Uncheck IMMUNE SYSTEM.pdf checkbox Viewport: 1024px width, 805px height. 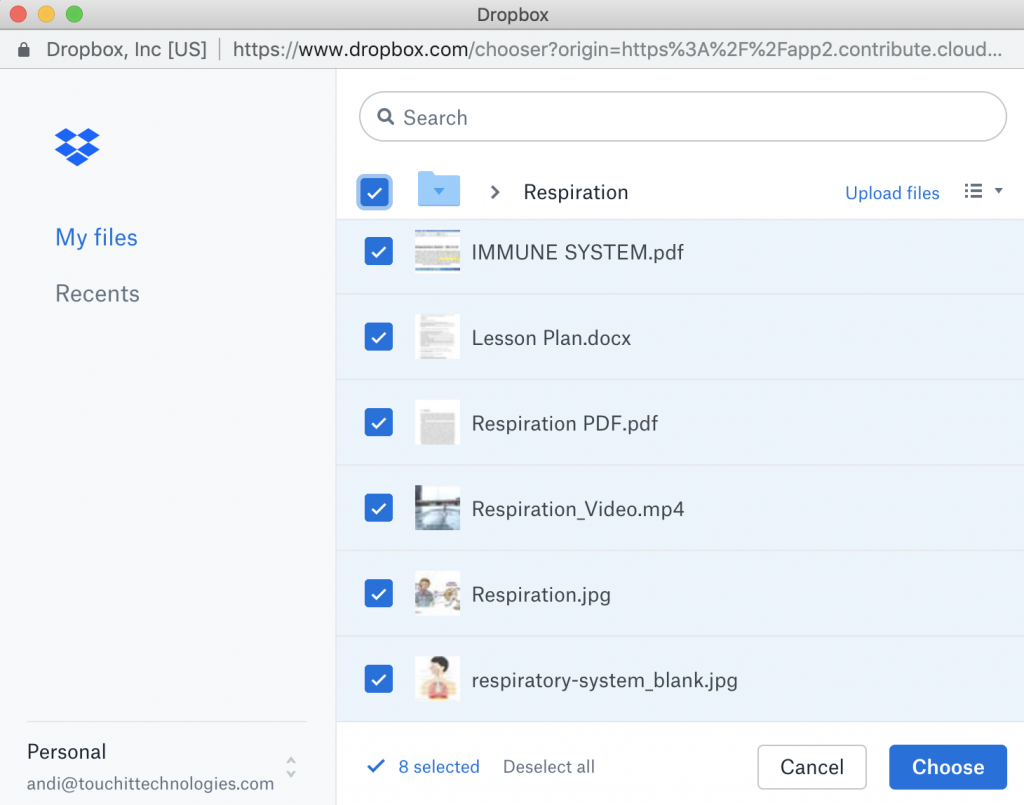click(x=379, y=251)
